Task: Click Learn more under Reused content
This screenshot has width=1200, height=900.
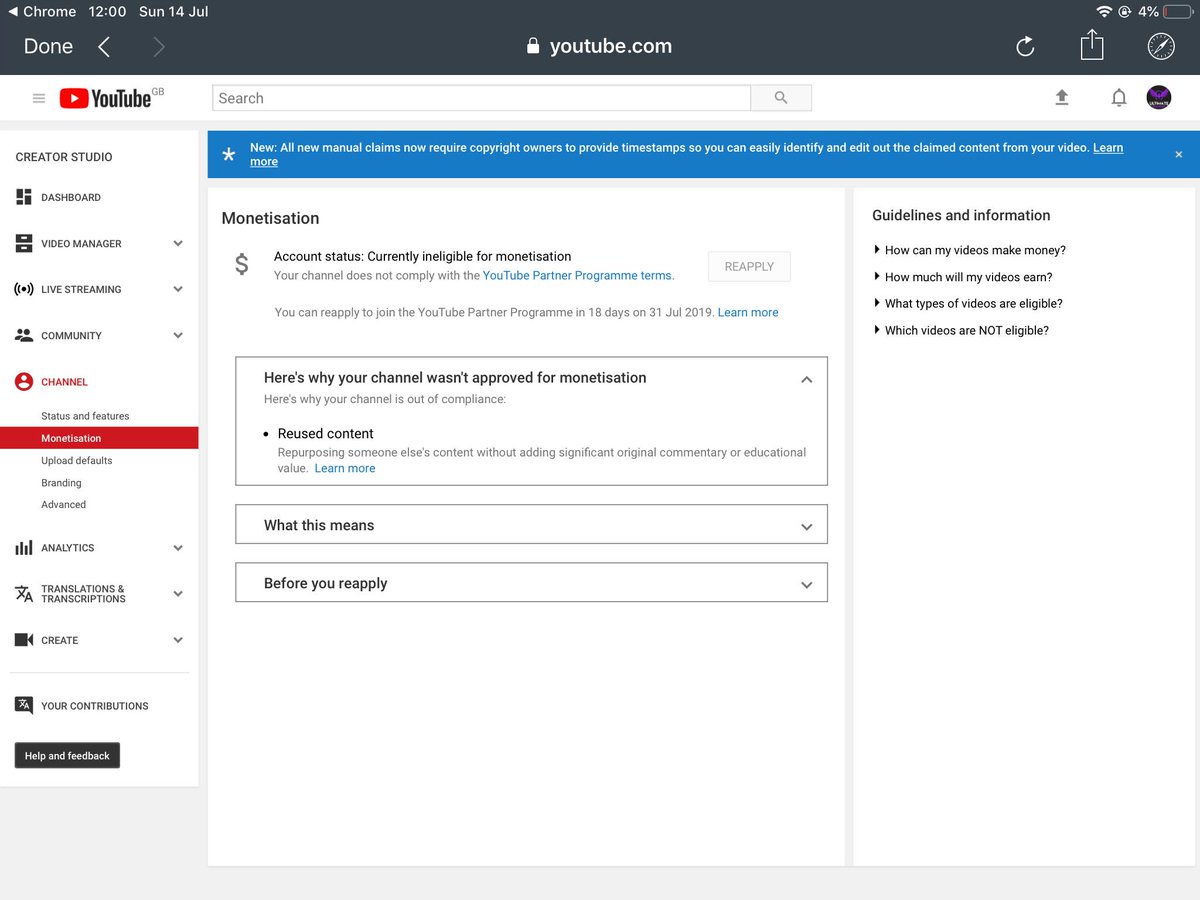Action: coord(345,468)
